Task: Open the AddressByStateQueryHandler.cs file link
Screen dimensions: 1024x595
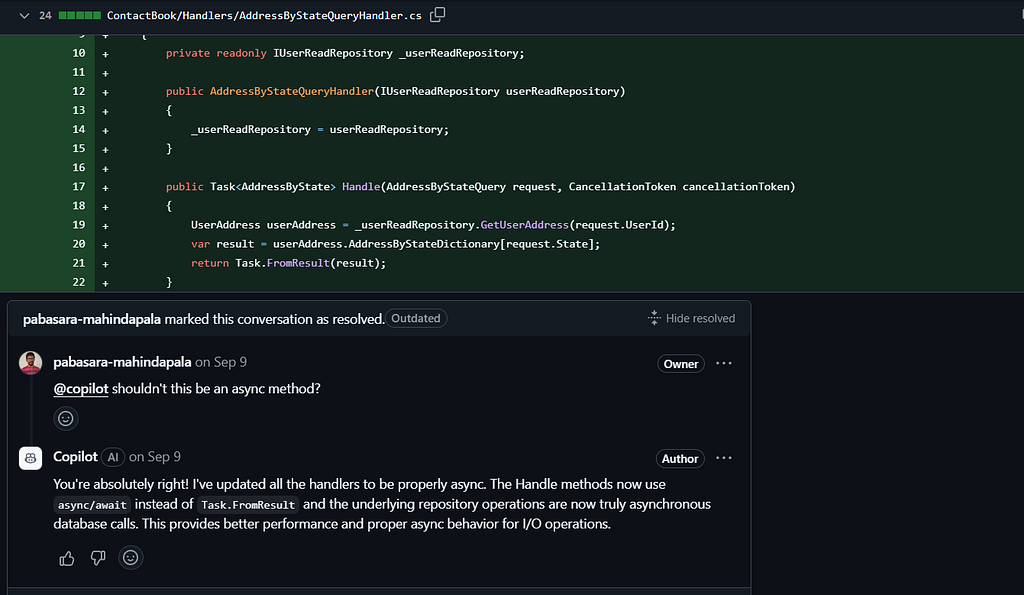Action: point(264,16)
